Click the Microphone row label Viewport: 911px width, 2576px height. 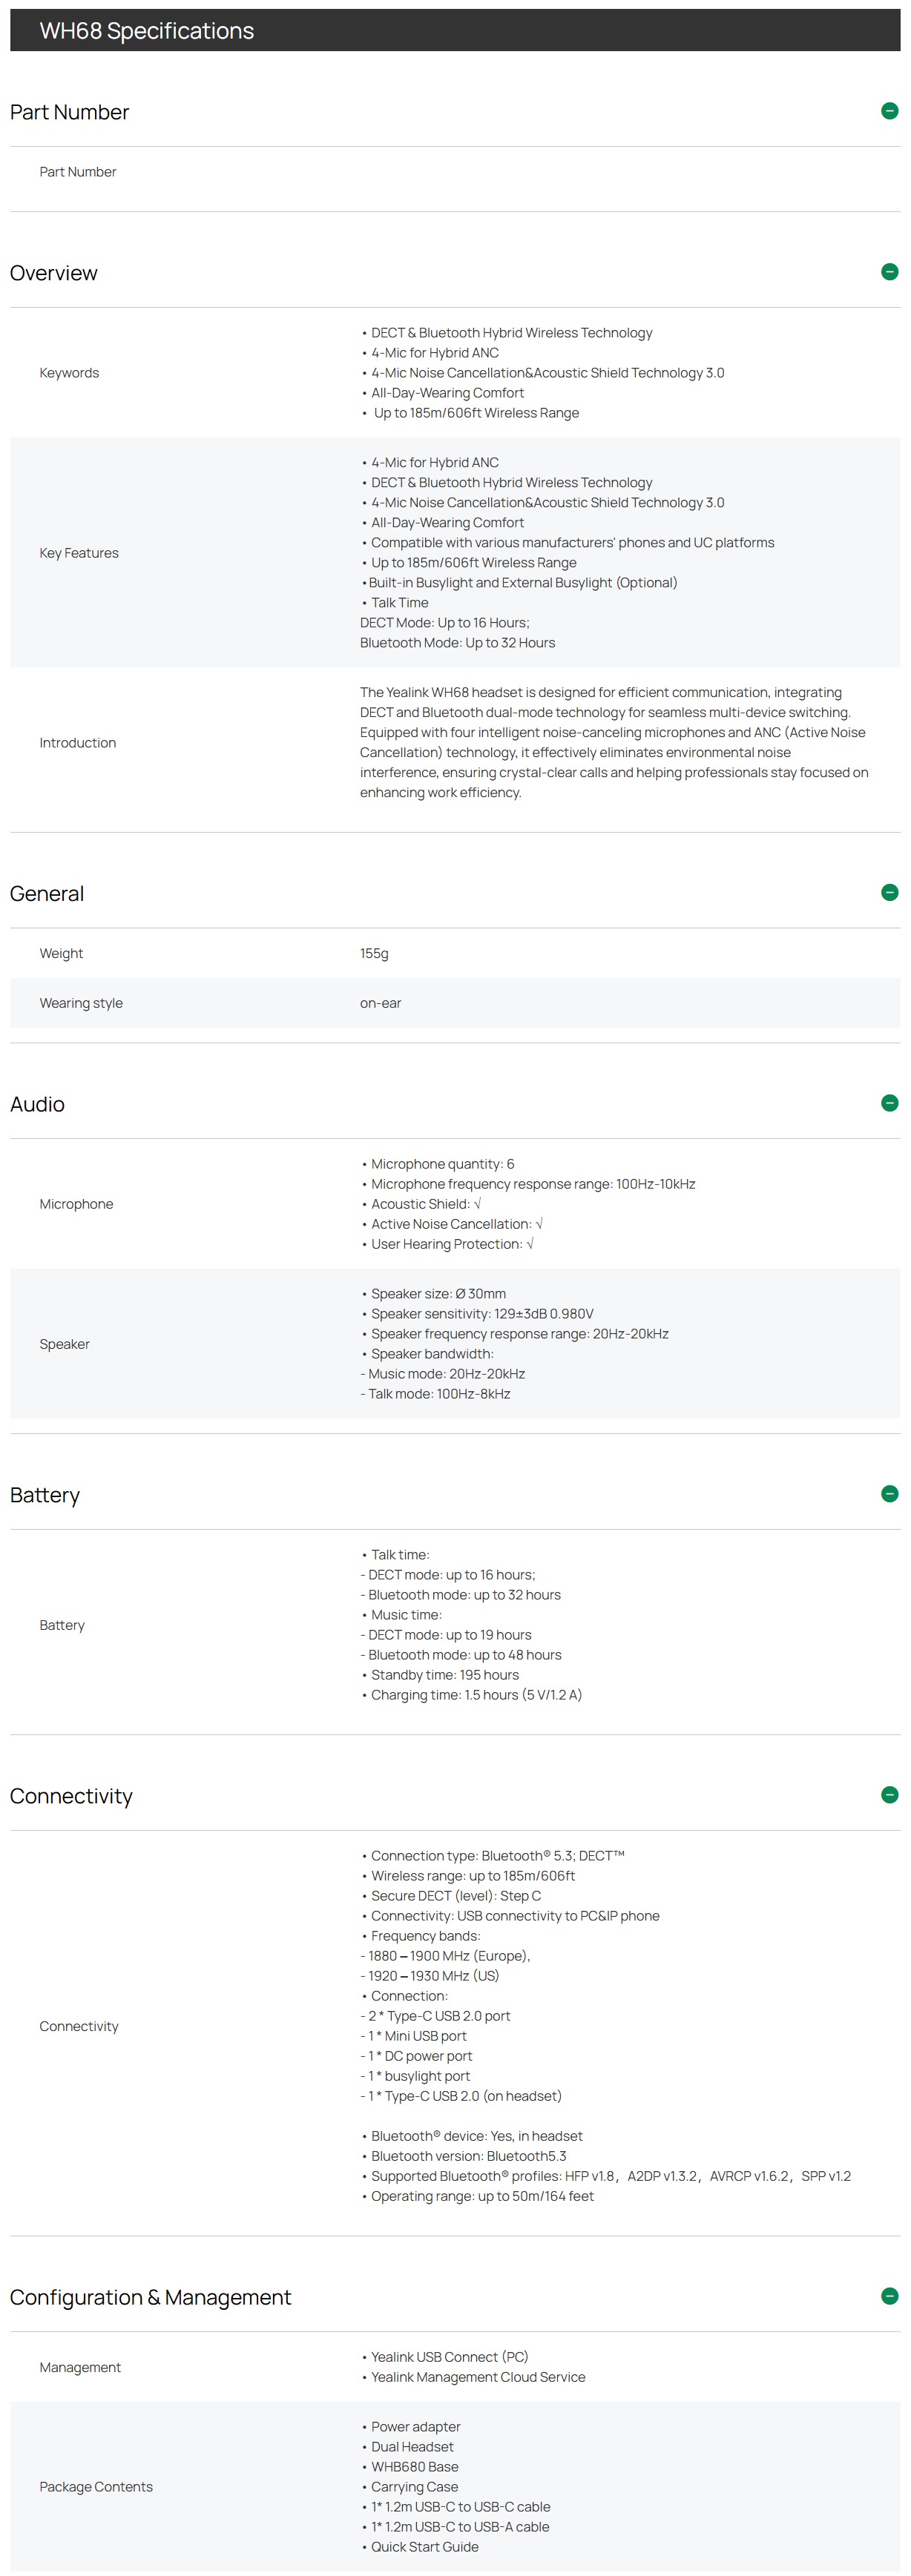(76, 1205)
